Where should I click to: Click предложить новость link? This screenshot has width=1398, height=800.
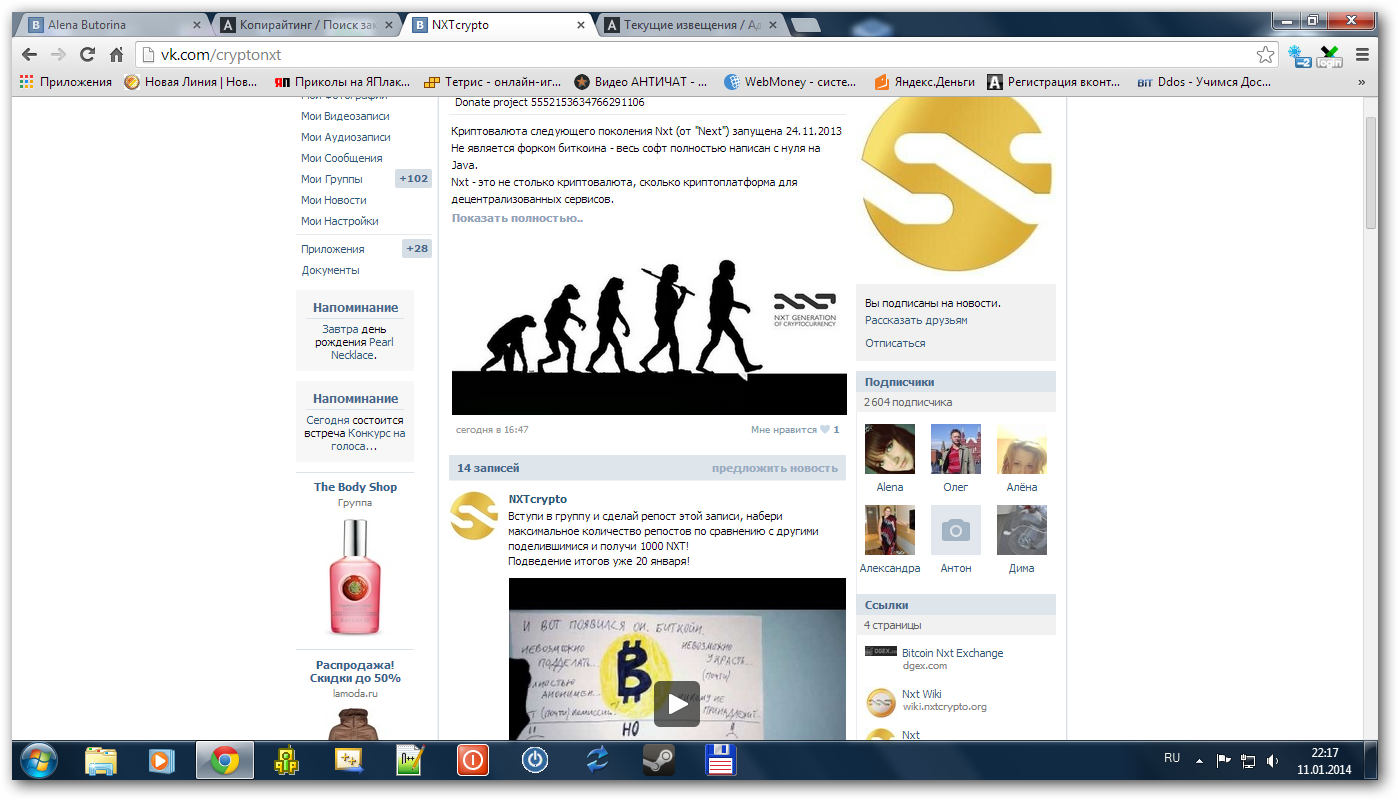pyautogui.click(x=775, y=468)
